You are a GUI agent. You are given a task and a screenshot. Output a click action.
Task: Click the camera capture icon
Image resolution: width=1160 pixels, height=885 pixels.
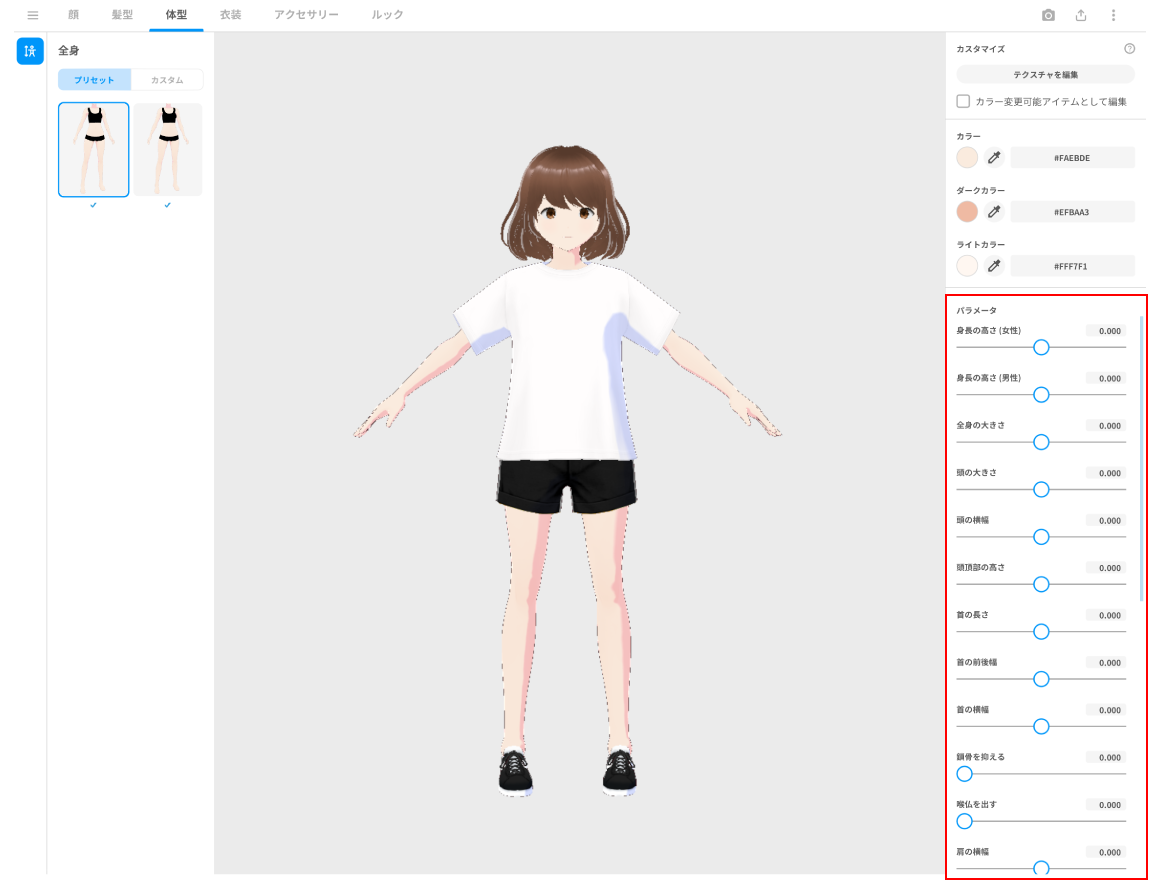pyautogui.click(x=1048, y=15)
